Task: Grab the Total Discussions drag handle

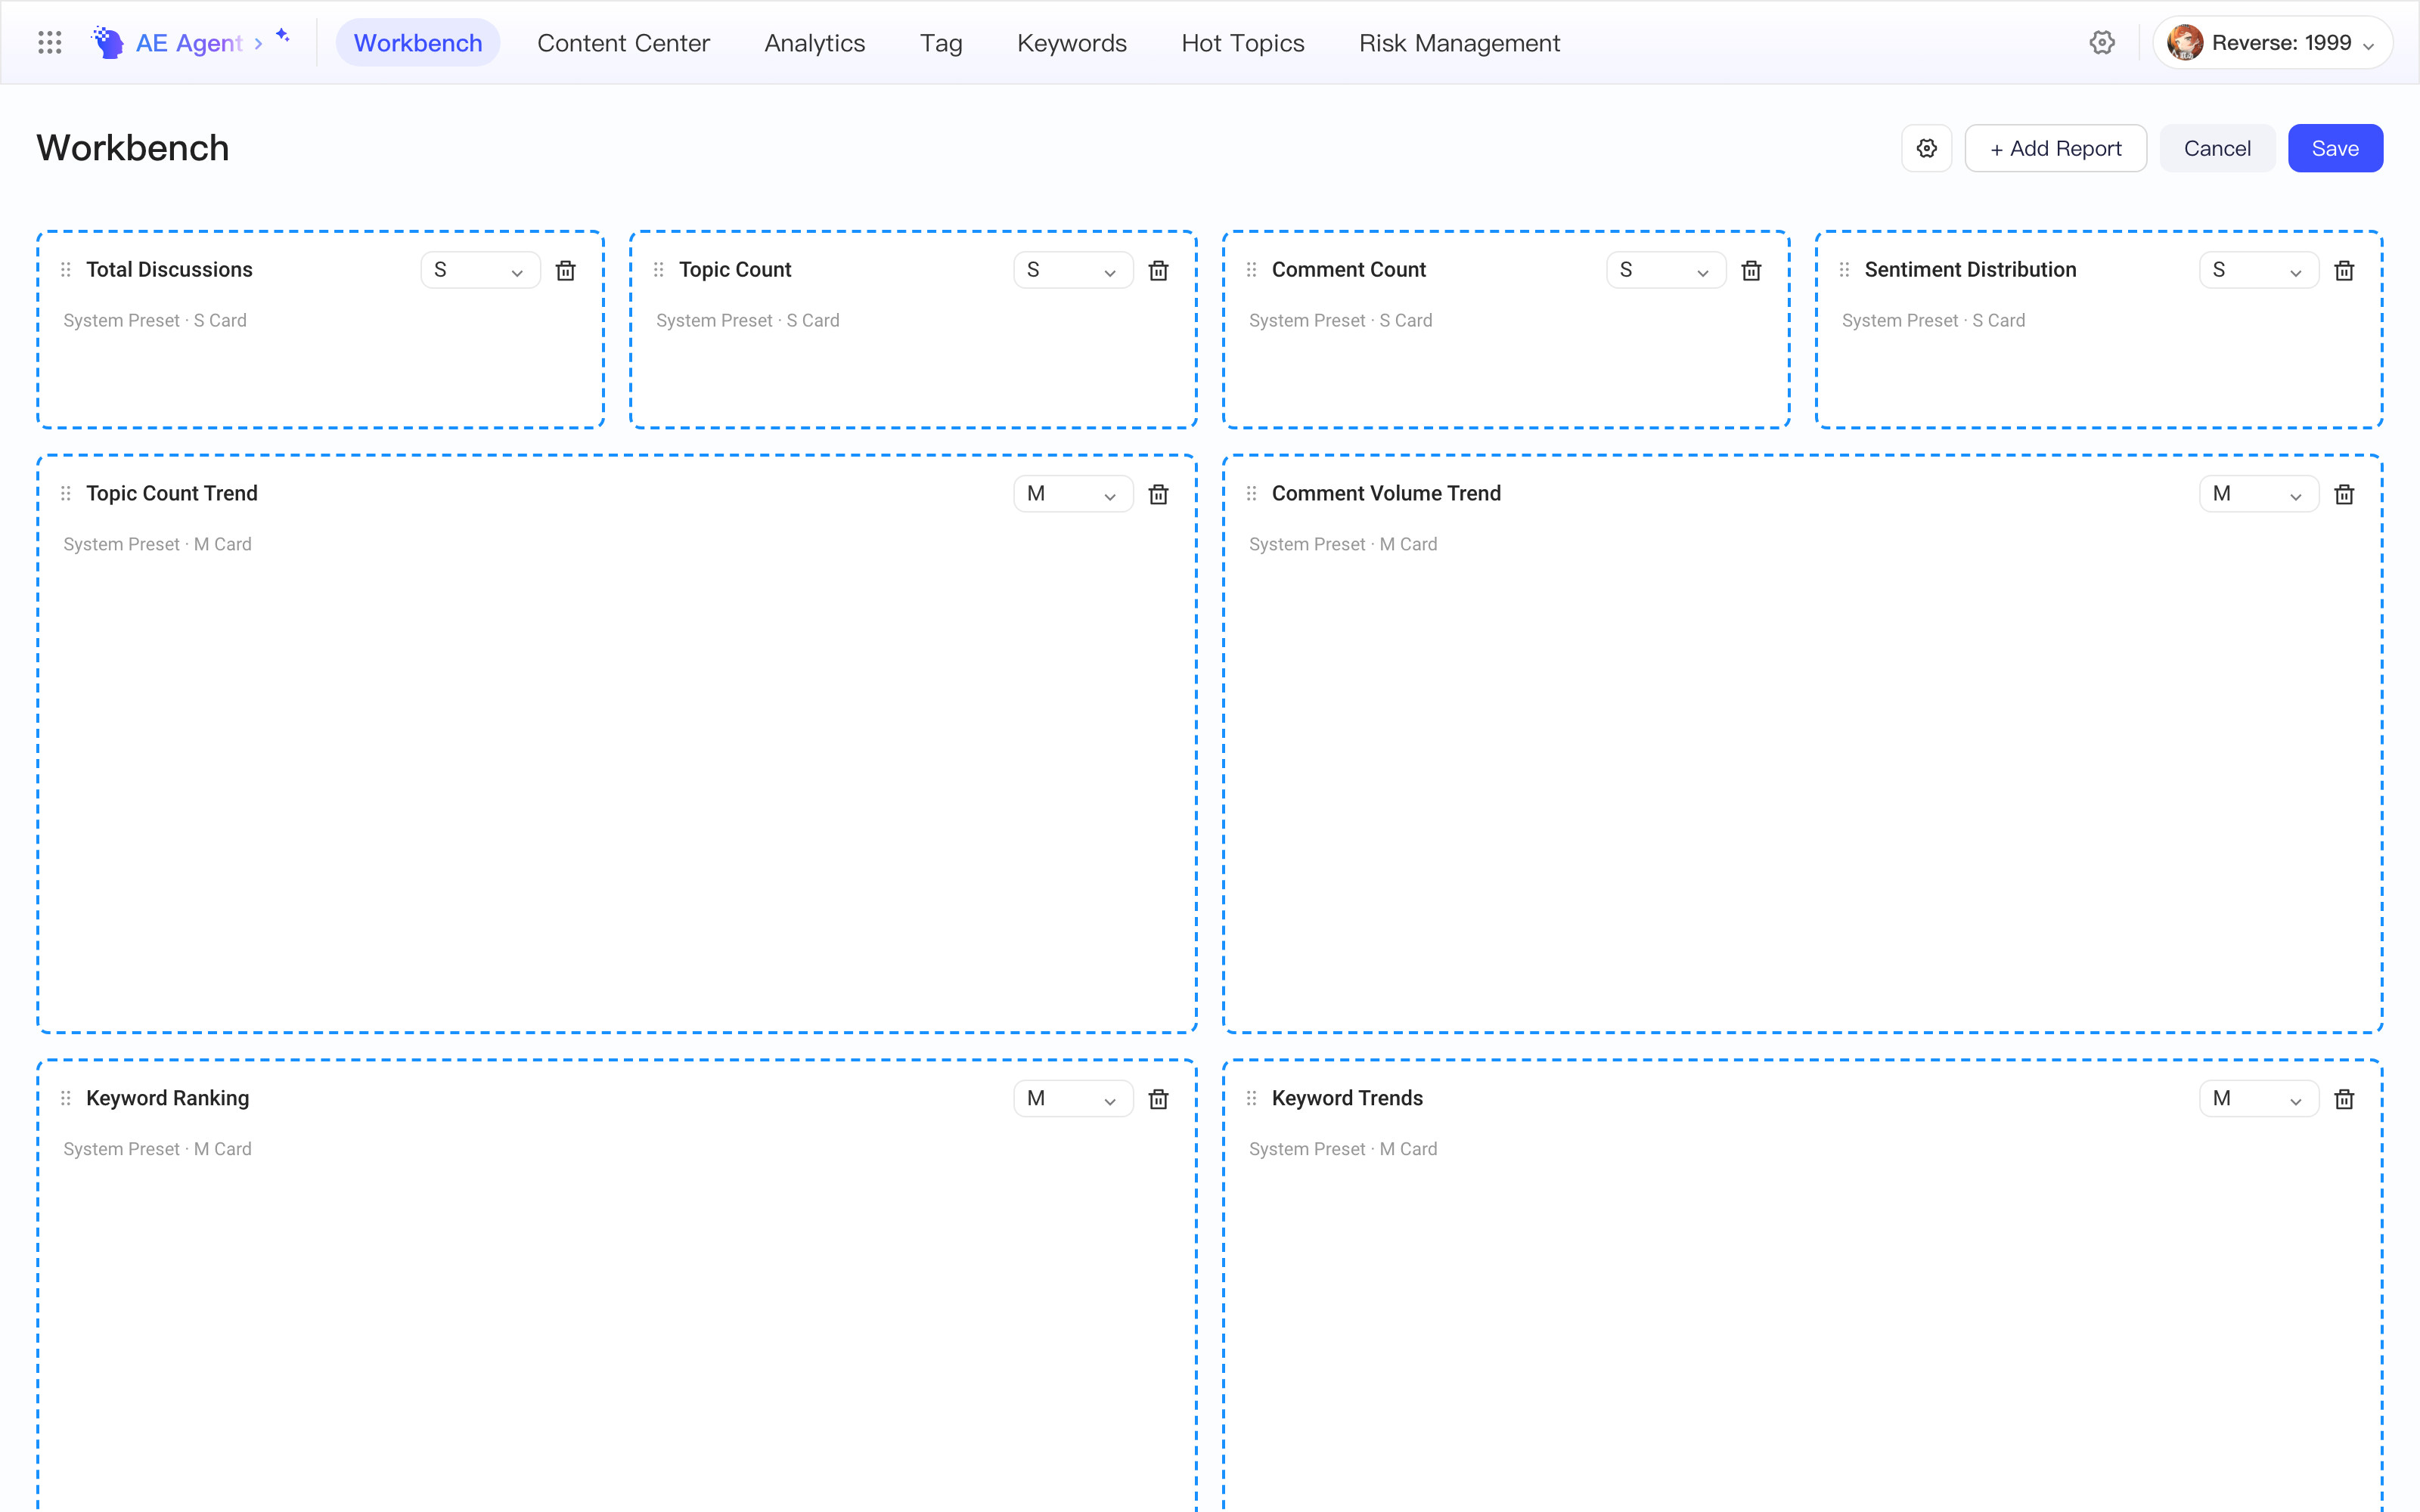Action: pyautogui.click(x=66, y=270)
